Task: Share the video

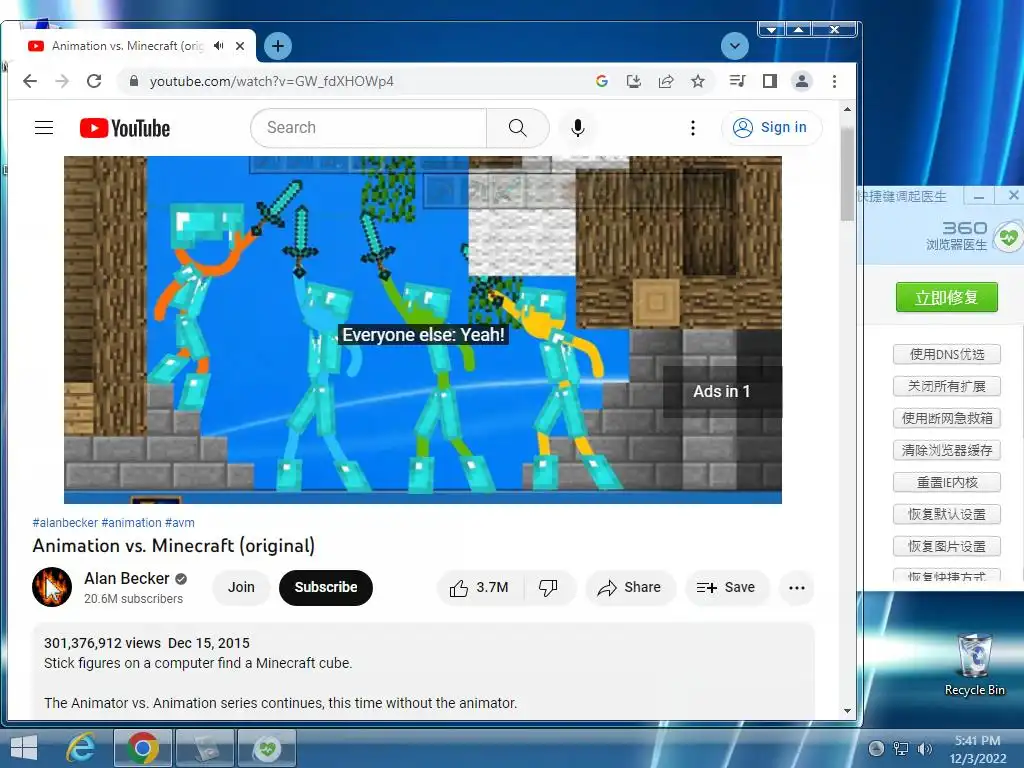Action: click(630, 587)
